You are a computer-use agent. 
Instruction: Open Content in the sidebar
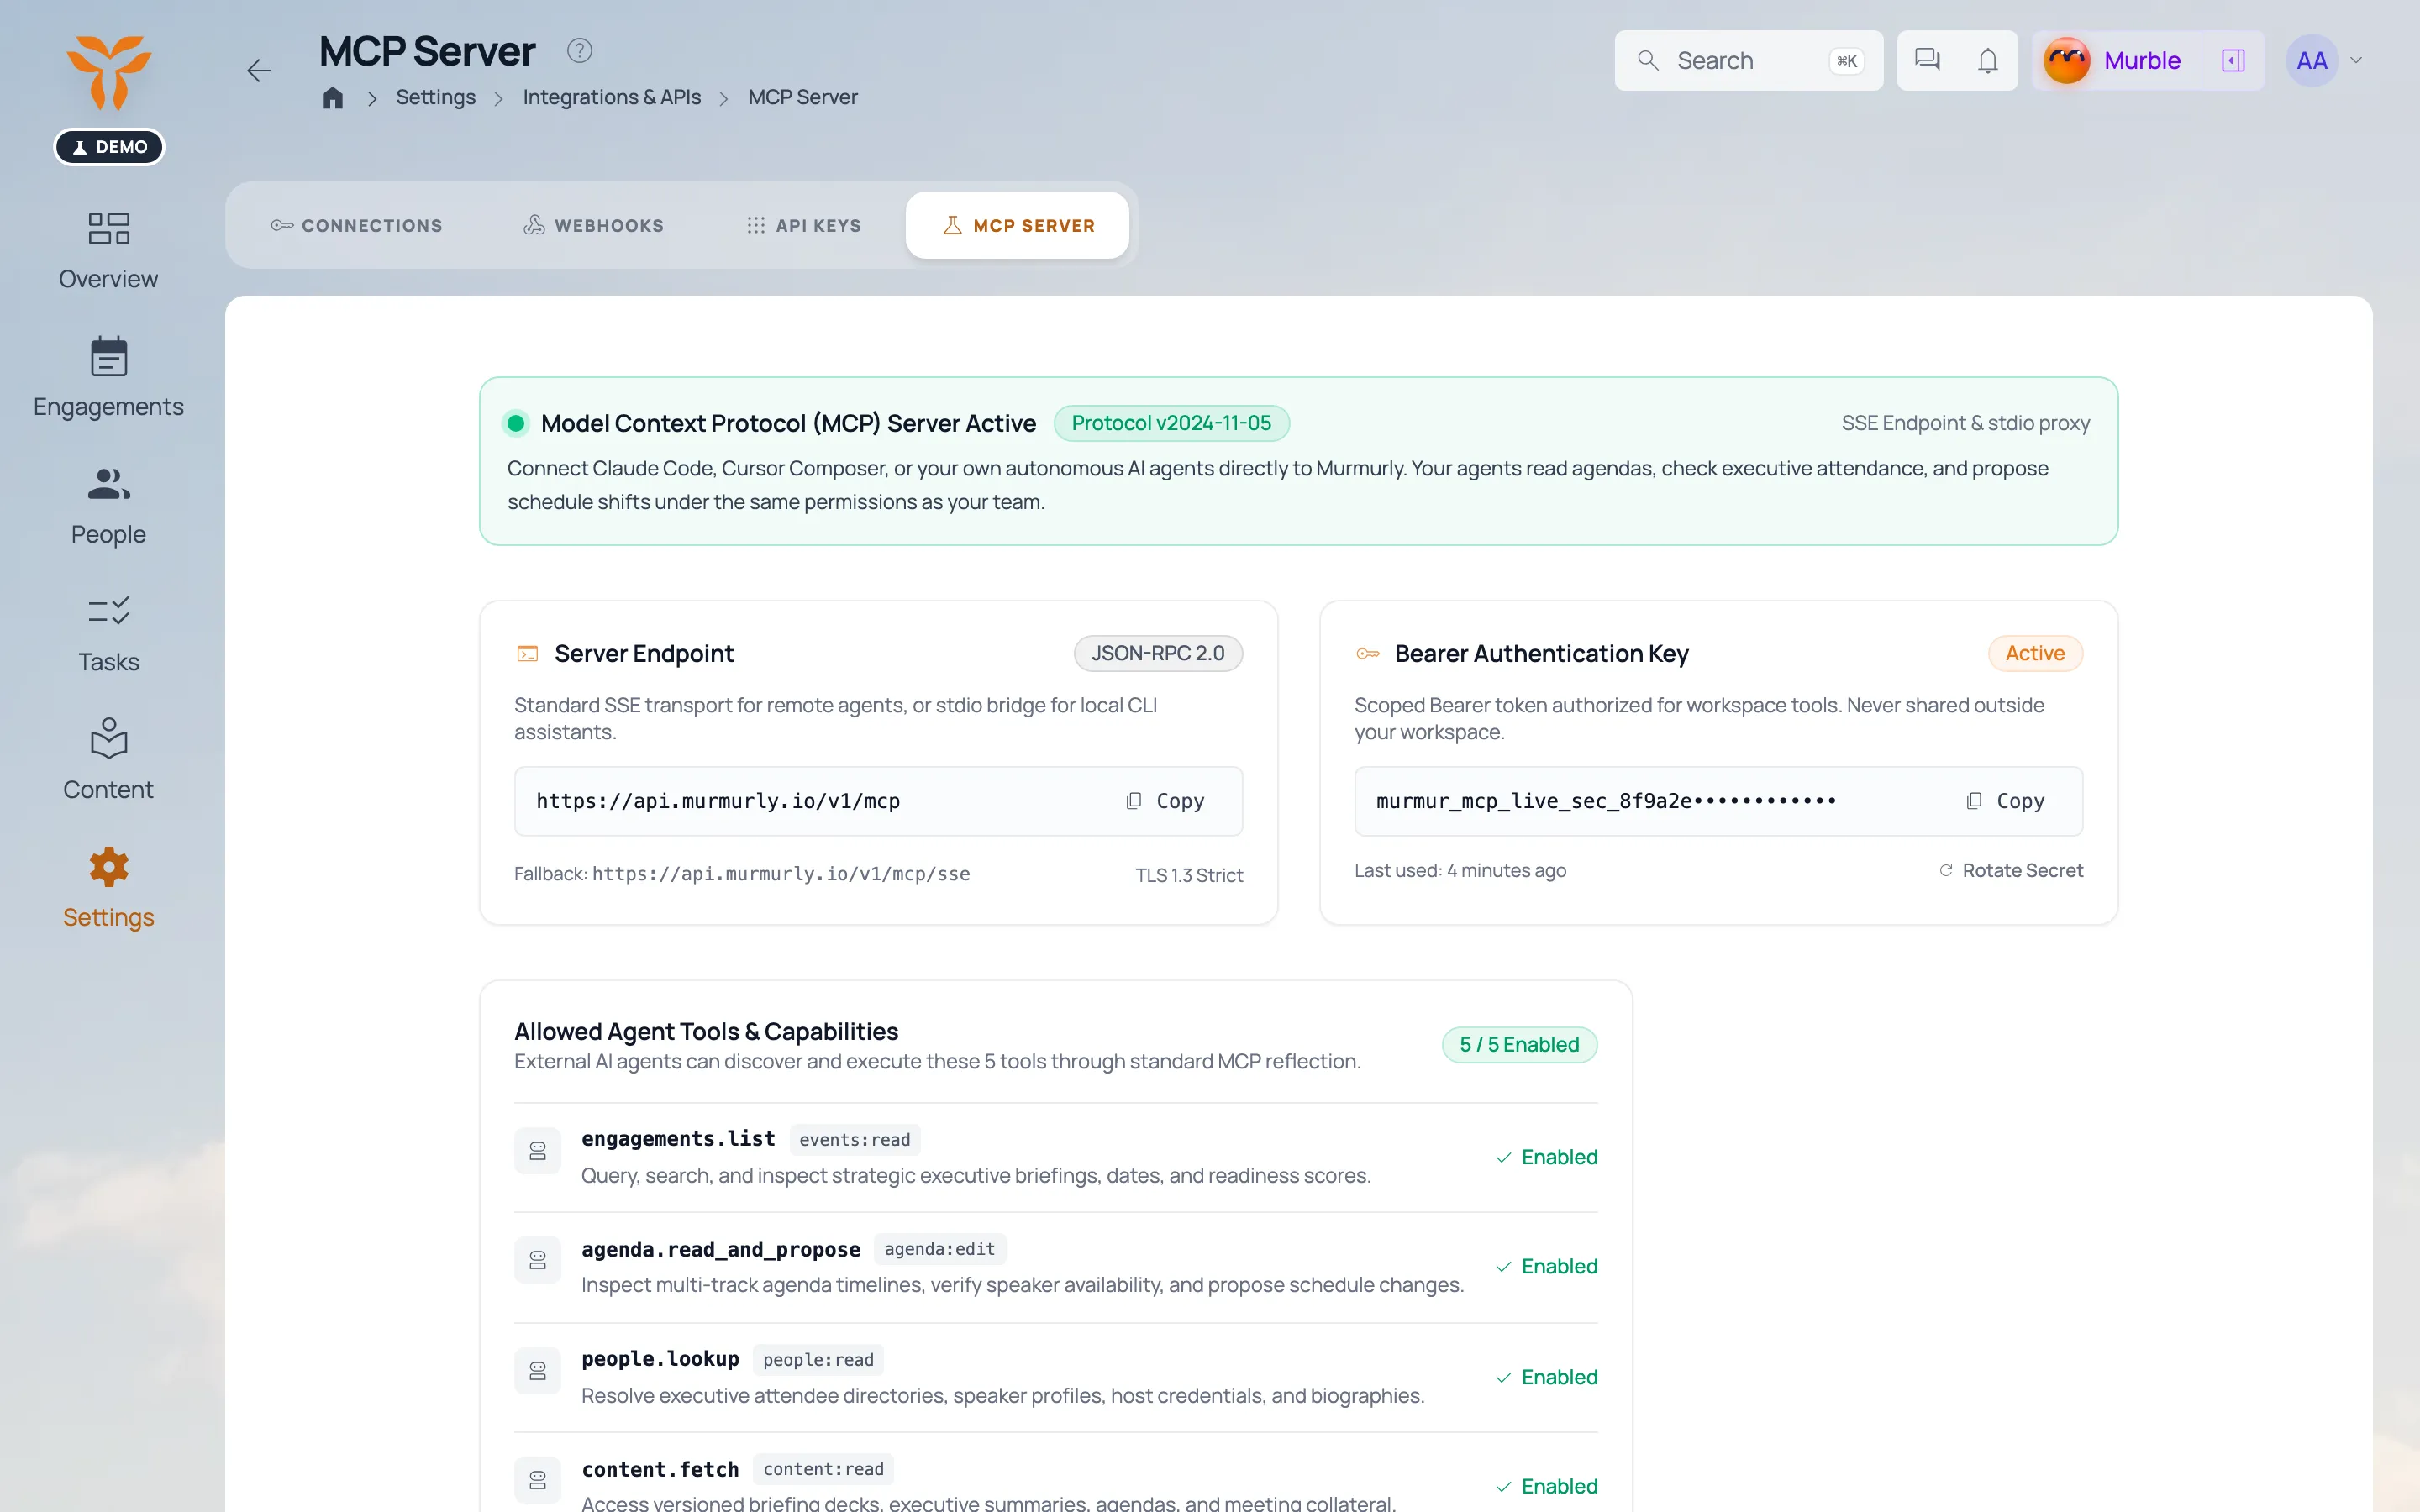pyautogui.click(x=108, y=761)
